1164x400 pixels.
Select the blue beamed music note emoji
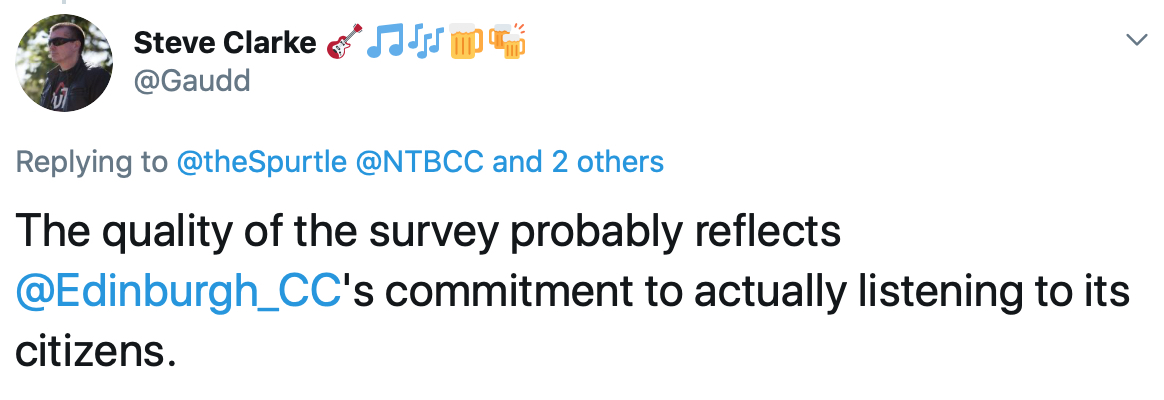386,42
